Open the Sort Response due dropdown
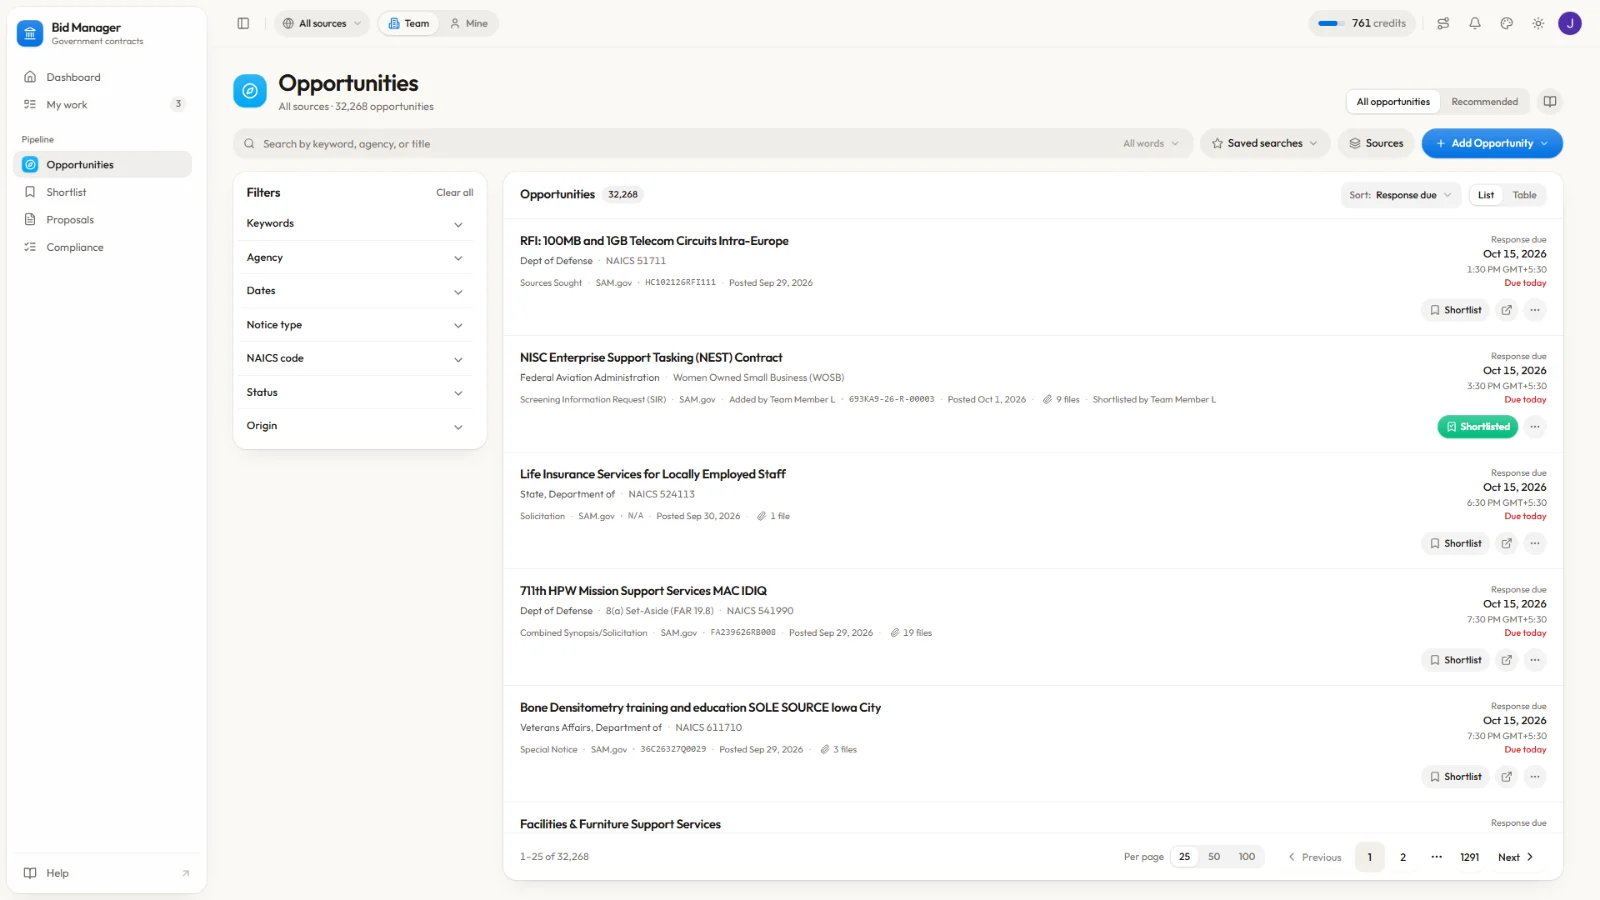This screenshot has width=1600, height=900. point(1400,195)
